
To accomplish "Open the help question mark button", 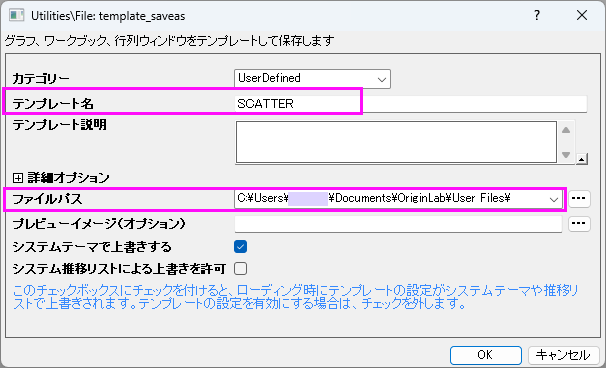I will pos(537,15).
